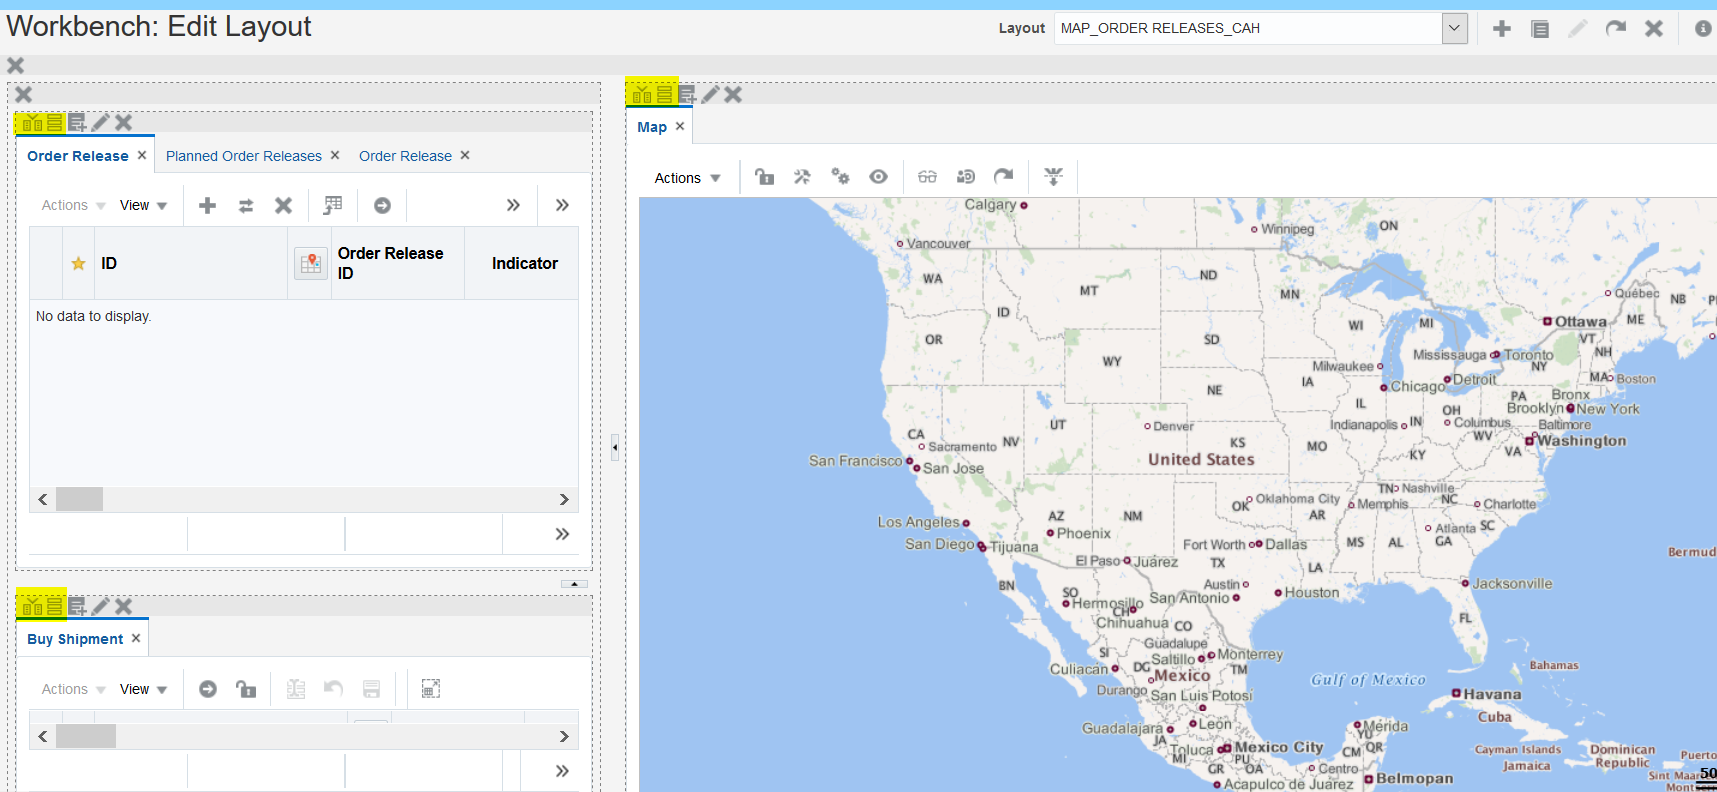Screen dimensions: 1717x792
Task: Add content to the Buy Shipment region
Action: pos(77,606)
